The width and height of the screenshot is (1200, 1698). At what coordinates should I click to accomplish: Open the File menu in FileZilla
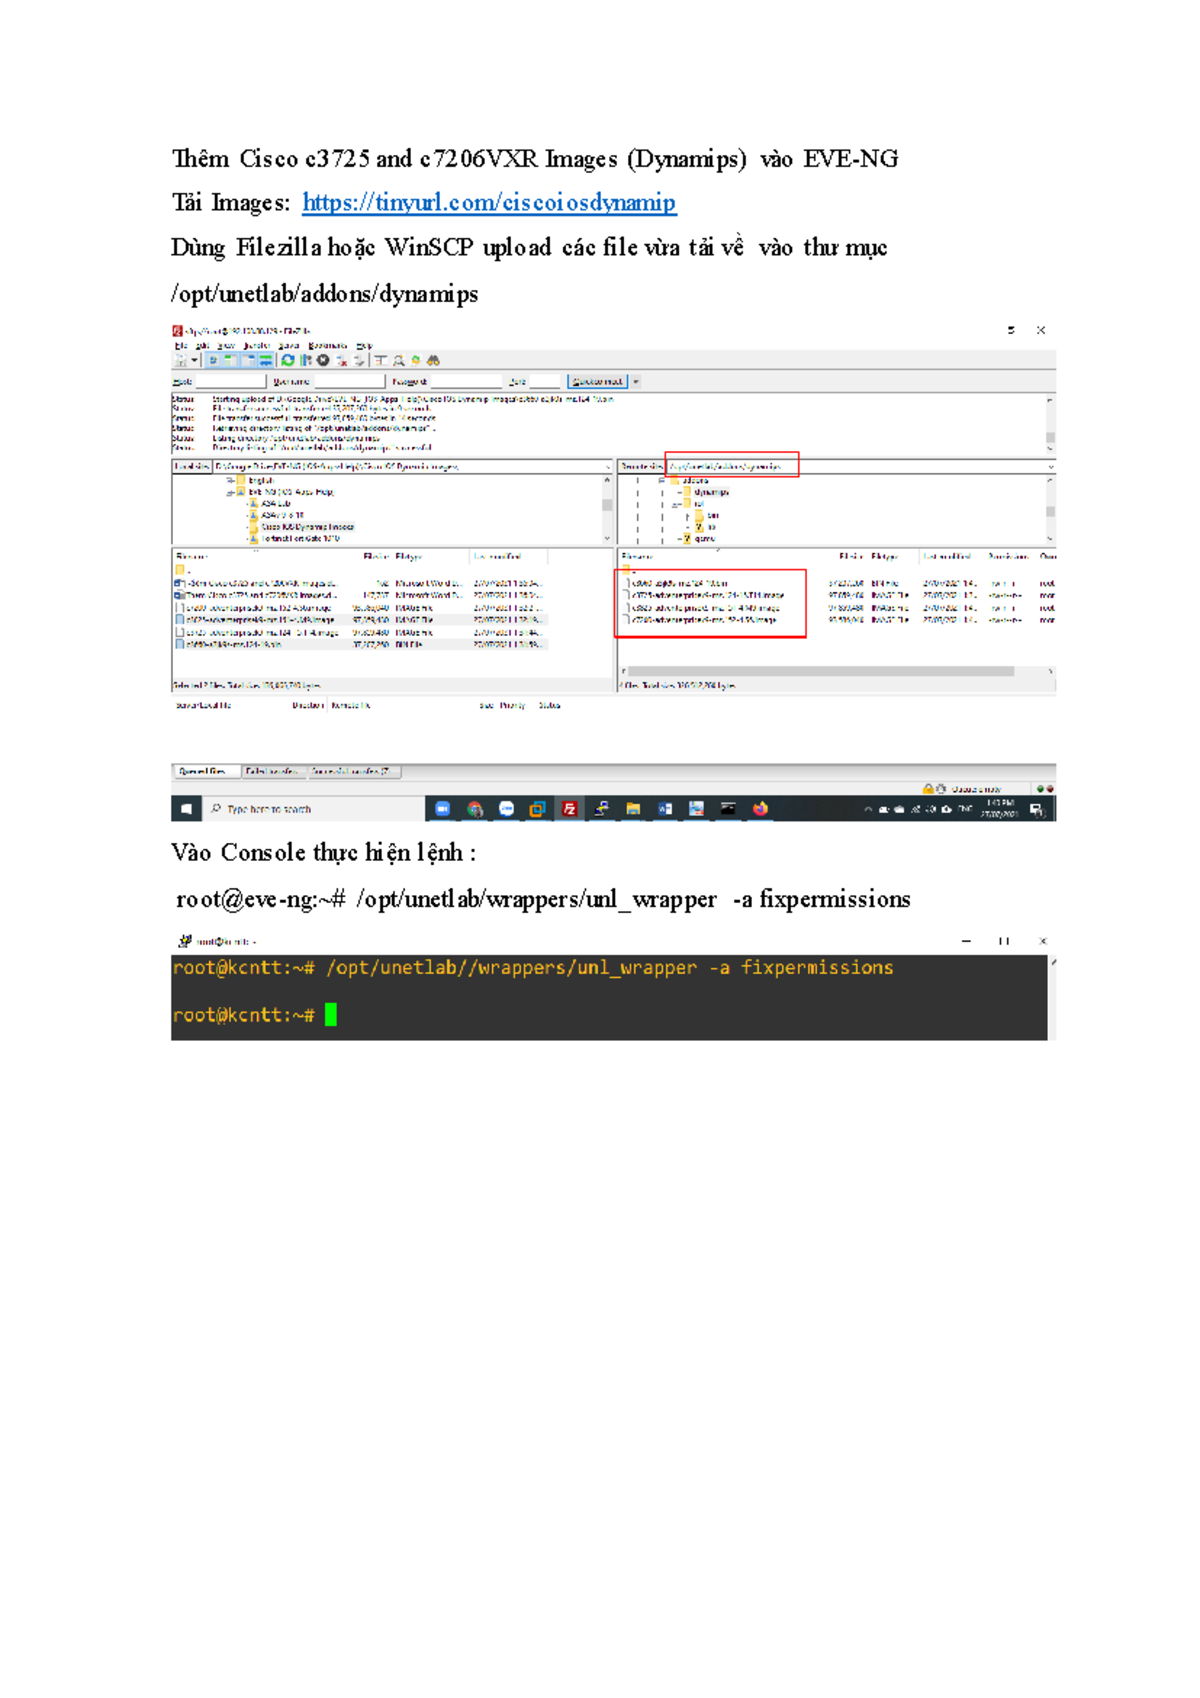181,346
